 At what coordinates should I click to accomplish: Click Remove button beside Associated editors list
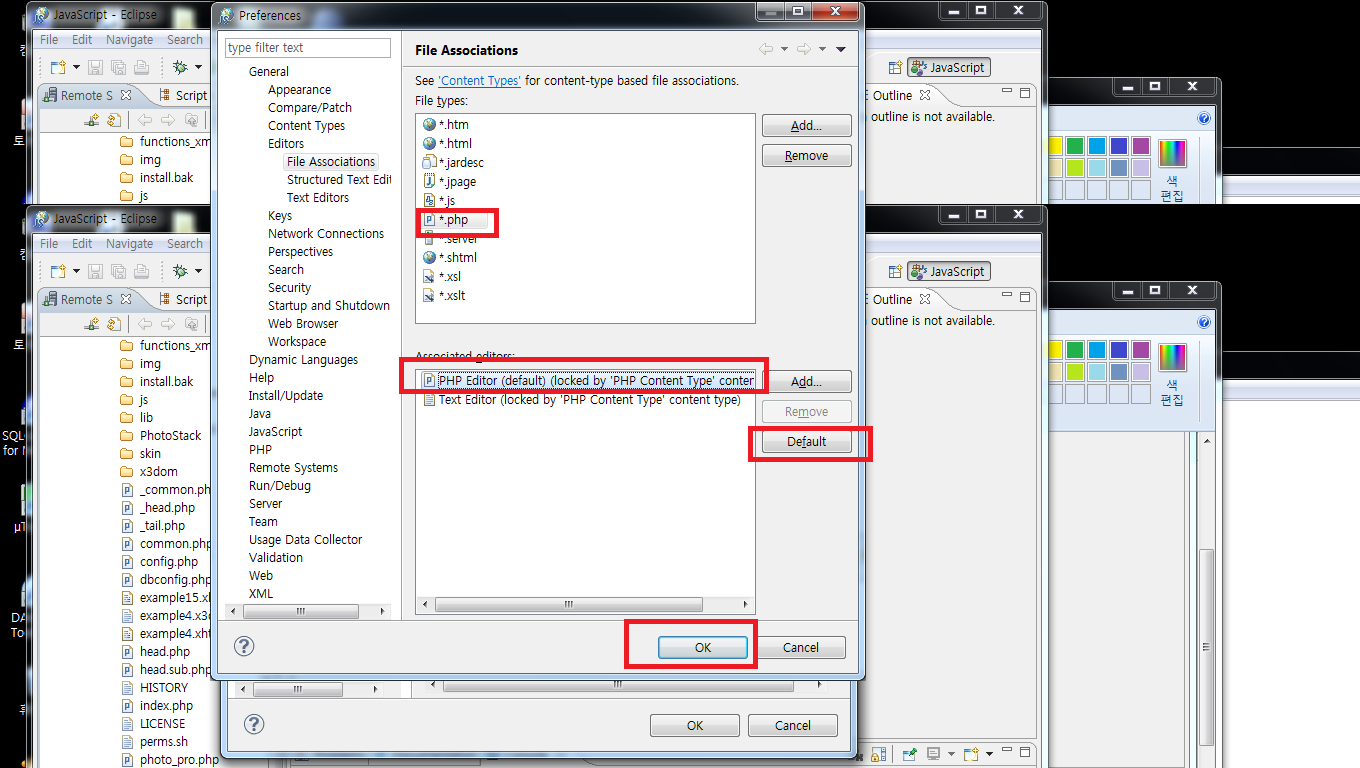(x=806, y=412)
